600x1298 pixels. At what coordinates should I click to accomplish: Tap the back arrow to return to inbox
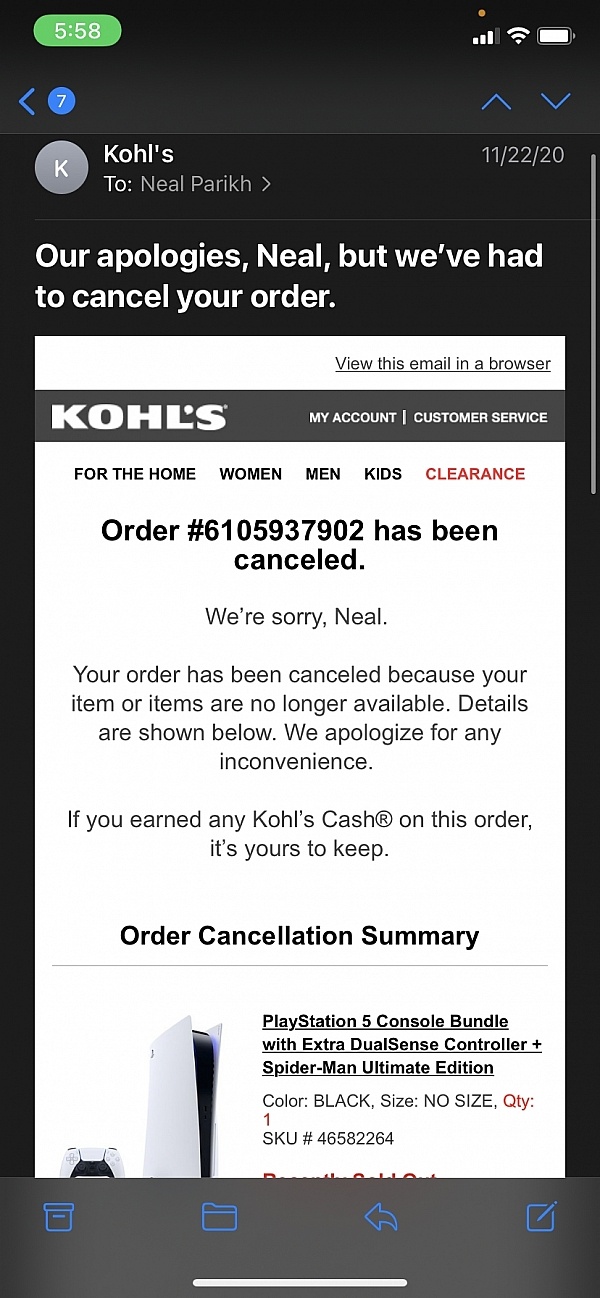26,101
